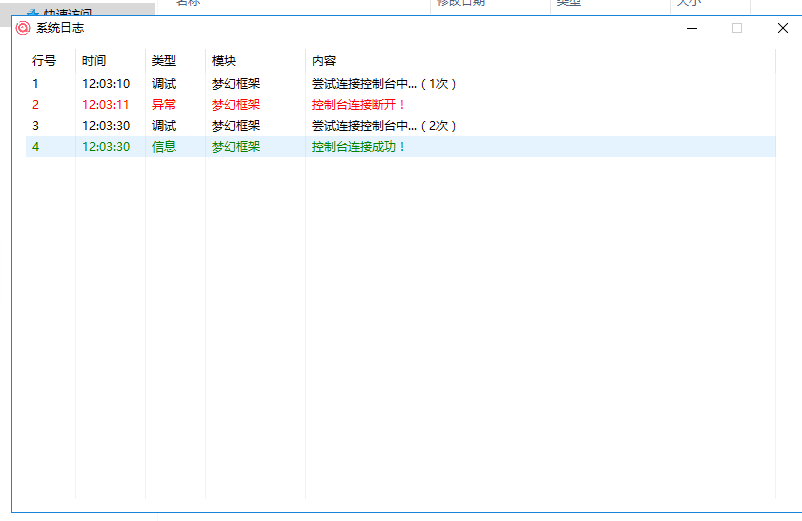Viewport: 802px width, 521px height.
Task: Select message 尝试连接控制台中... ( 1次 )
Action: point(384,83)
